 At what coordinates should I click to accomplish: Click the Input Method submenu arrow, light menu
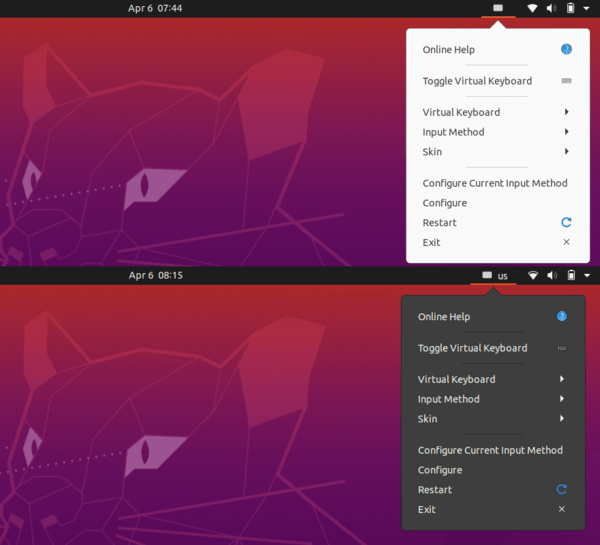pyautogui.click(x=567, y=132)
